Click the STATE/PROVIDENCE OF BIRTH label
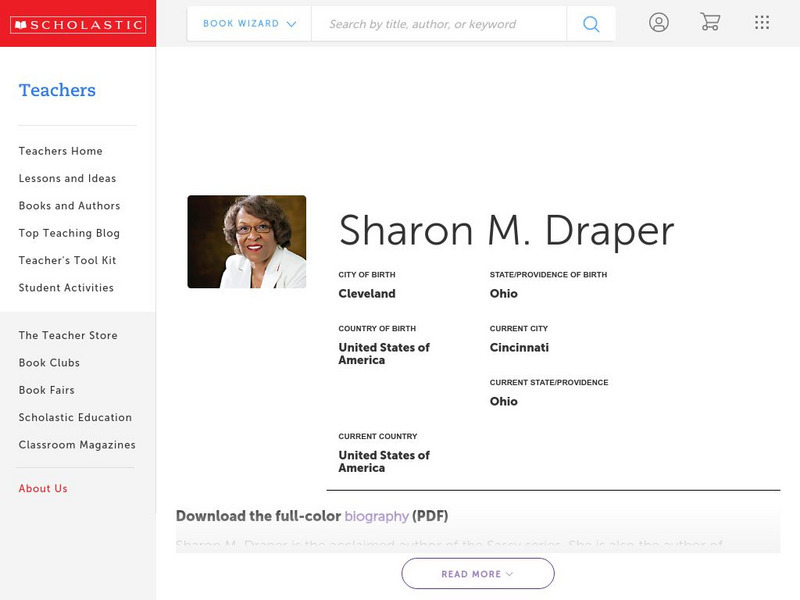 pos(548,274)
